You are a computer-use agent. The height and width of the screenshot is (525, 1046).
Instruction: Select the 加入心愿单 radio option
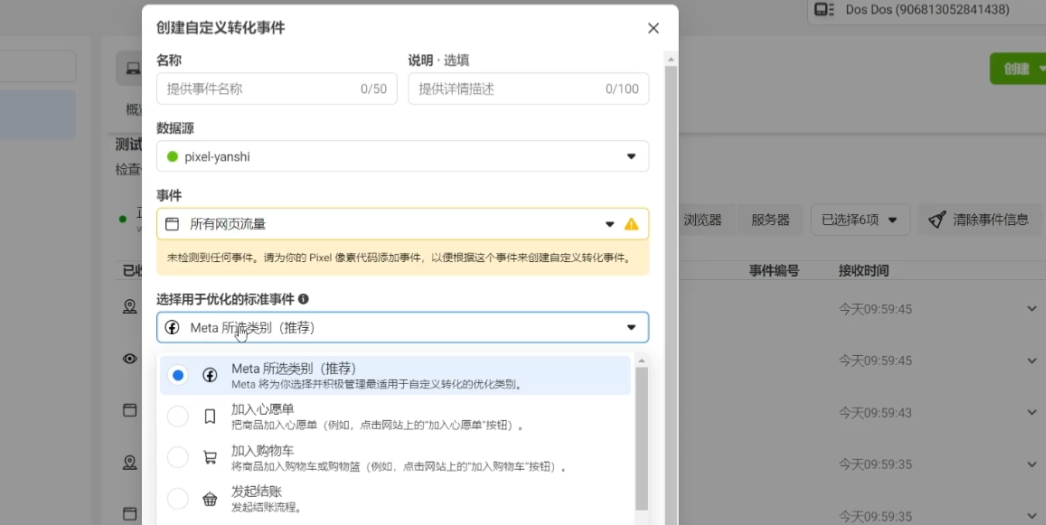click(177, 416)
